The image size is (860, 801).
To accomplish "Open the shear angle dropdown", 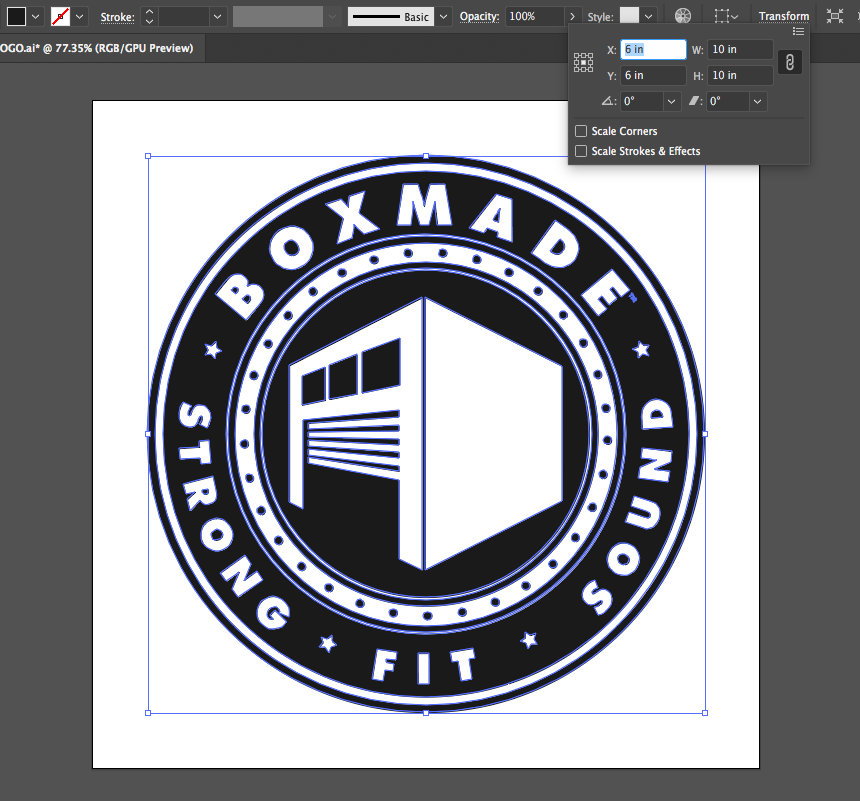I will pos(757,101).
